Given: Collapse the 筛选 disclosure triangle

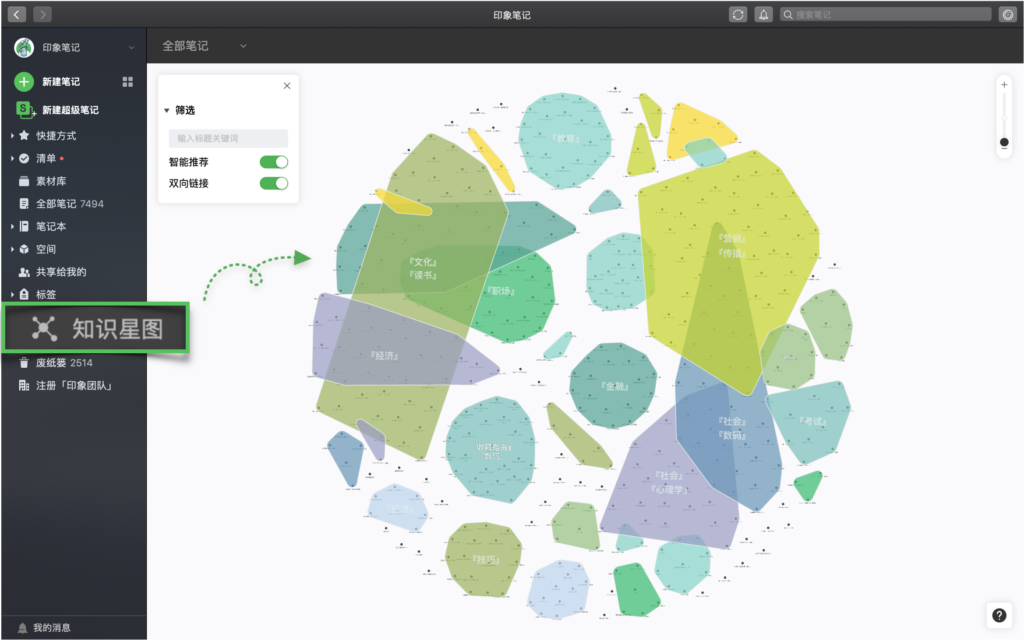Looking at the screenshot, I should (167, 110).
